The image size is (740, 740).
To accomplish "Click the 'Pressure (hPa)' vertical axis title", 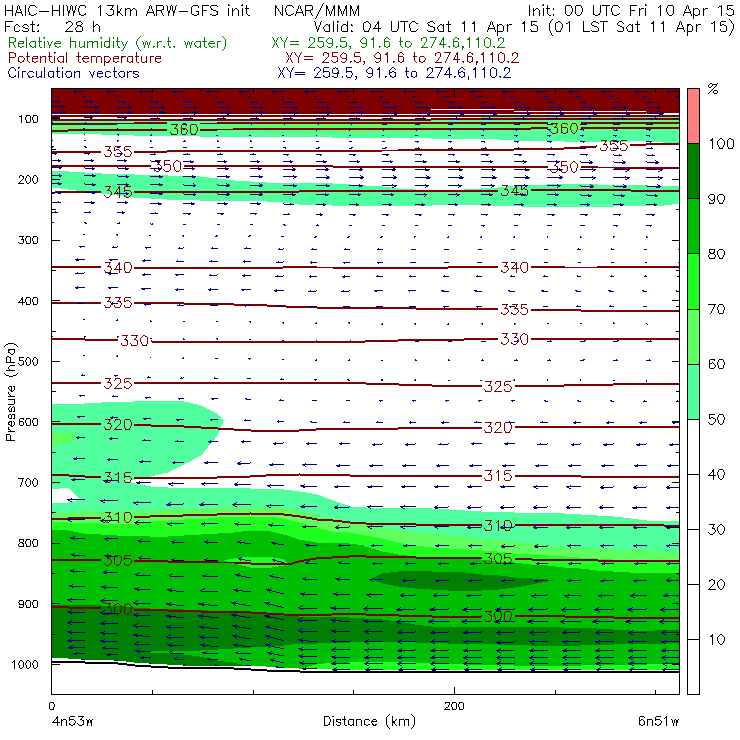I will 11,392.
